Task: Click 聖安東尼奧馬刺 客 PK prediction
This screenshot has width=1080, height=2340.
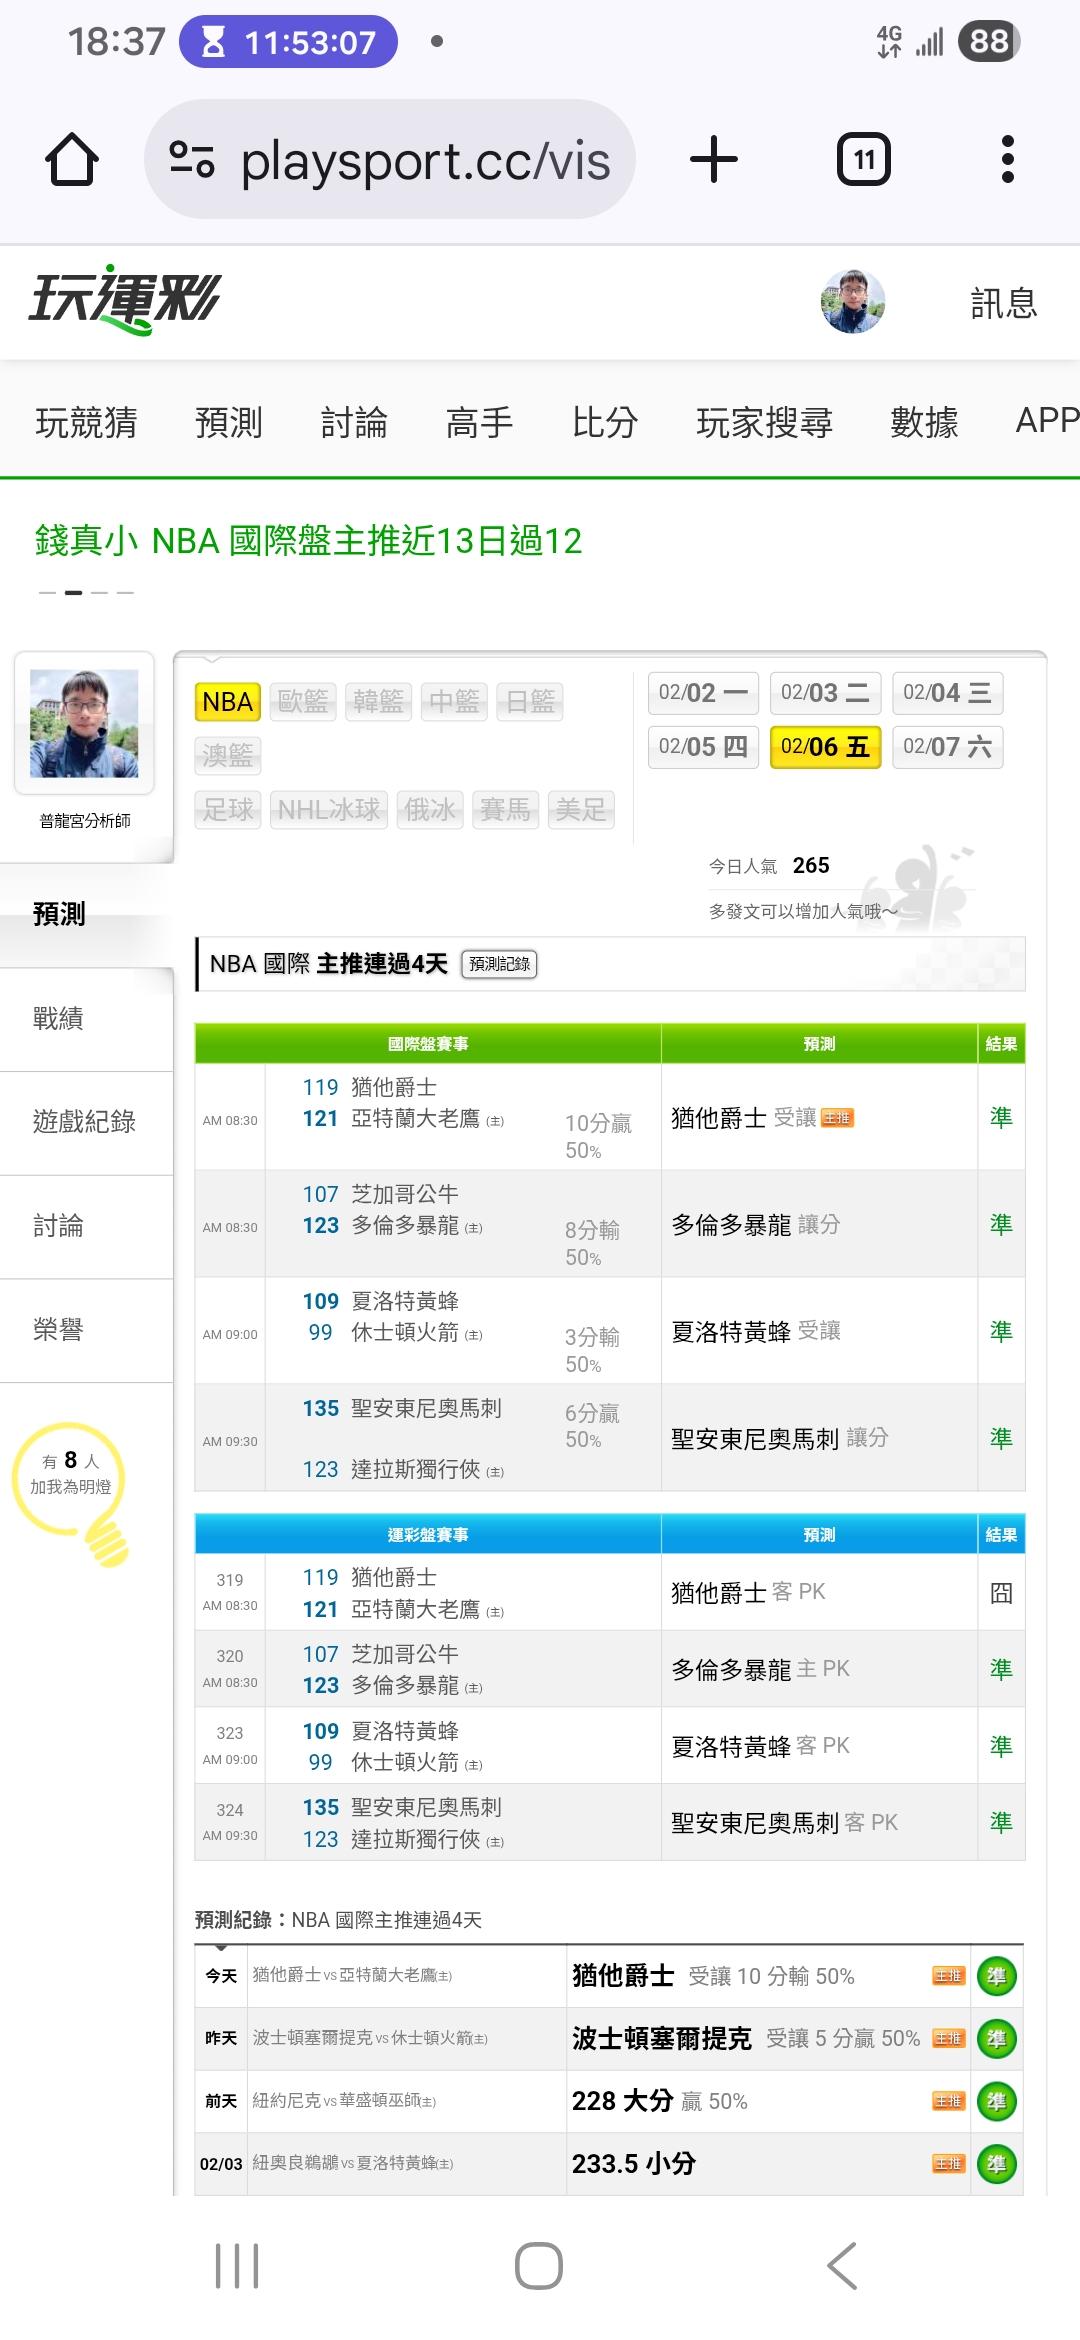Action: [784, 1823]
